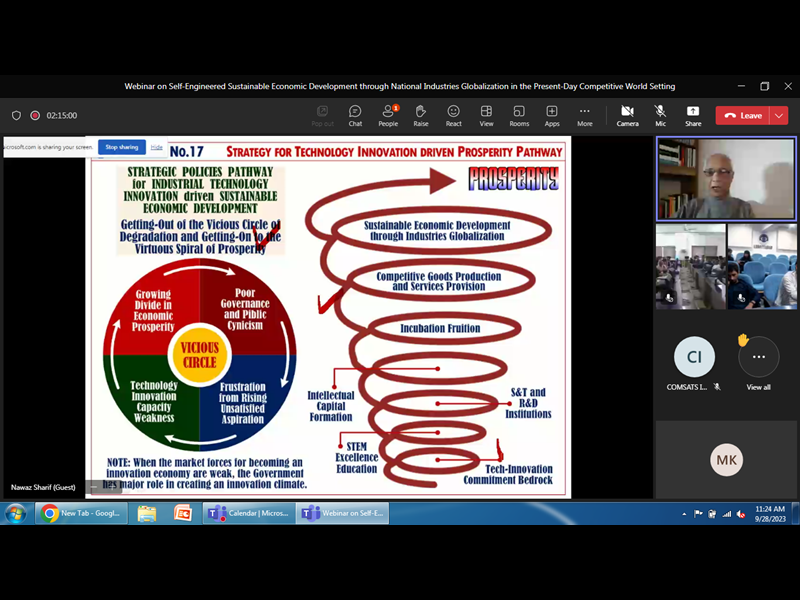800x600 pixels.
Task: Click the meeting timer 02:15:00
Action: point(62,116)
